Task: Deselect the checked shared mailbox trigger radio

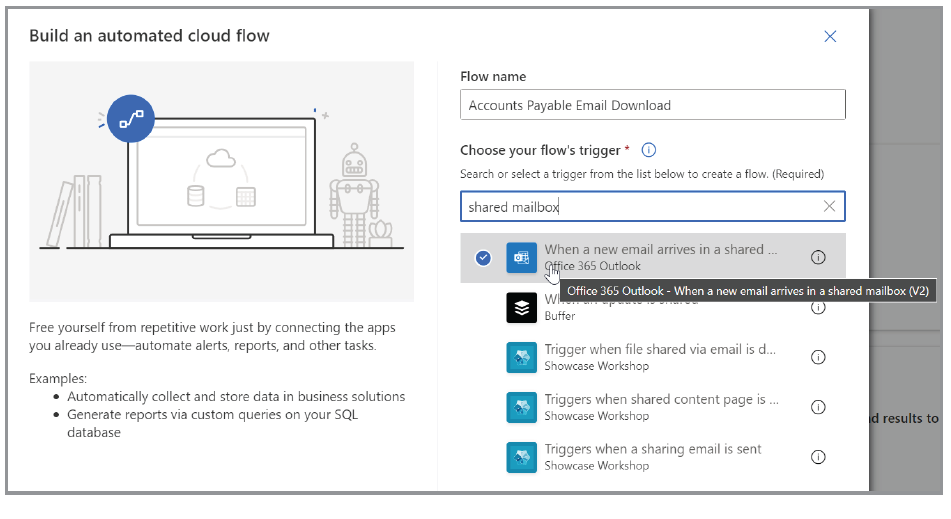Action: point(483,258)
